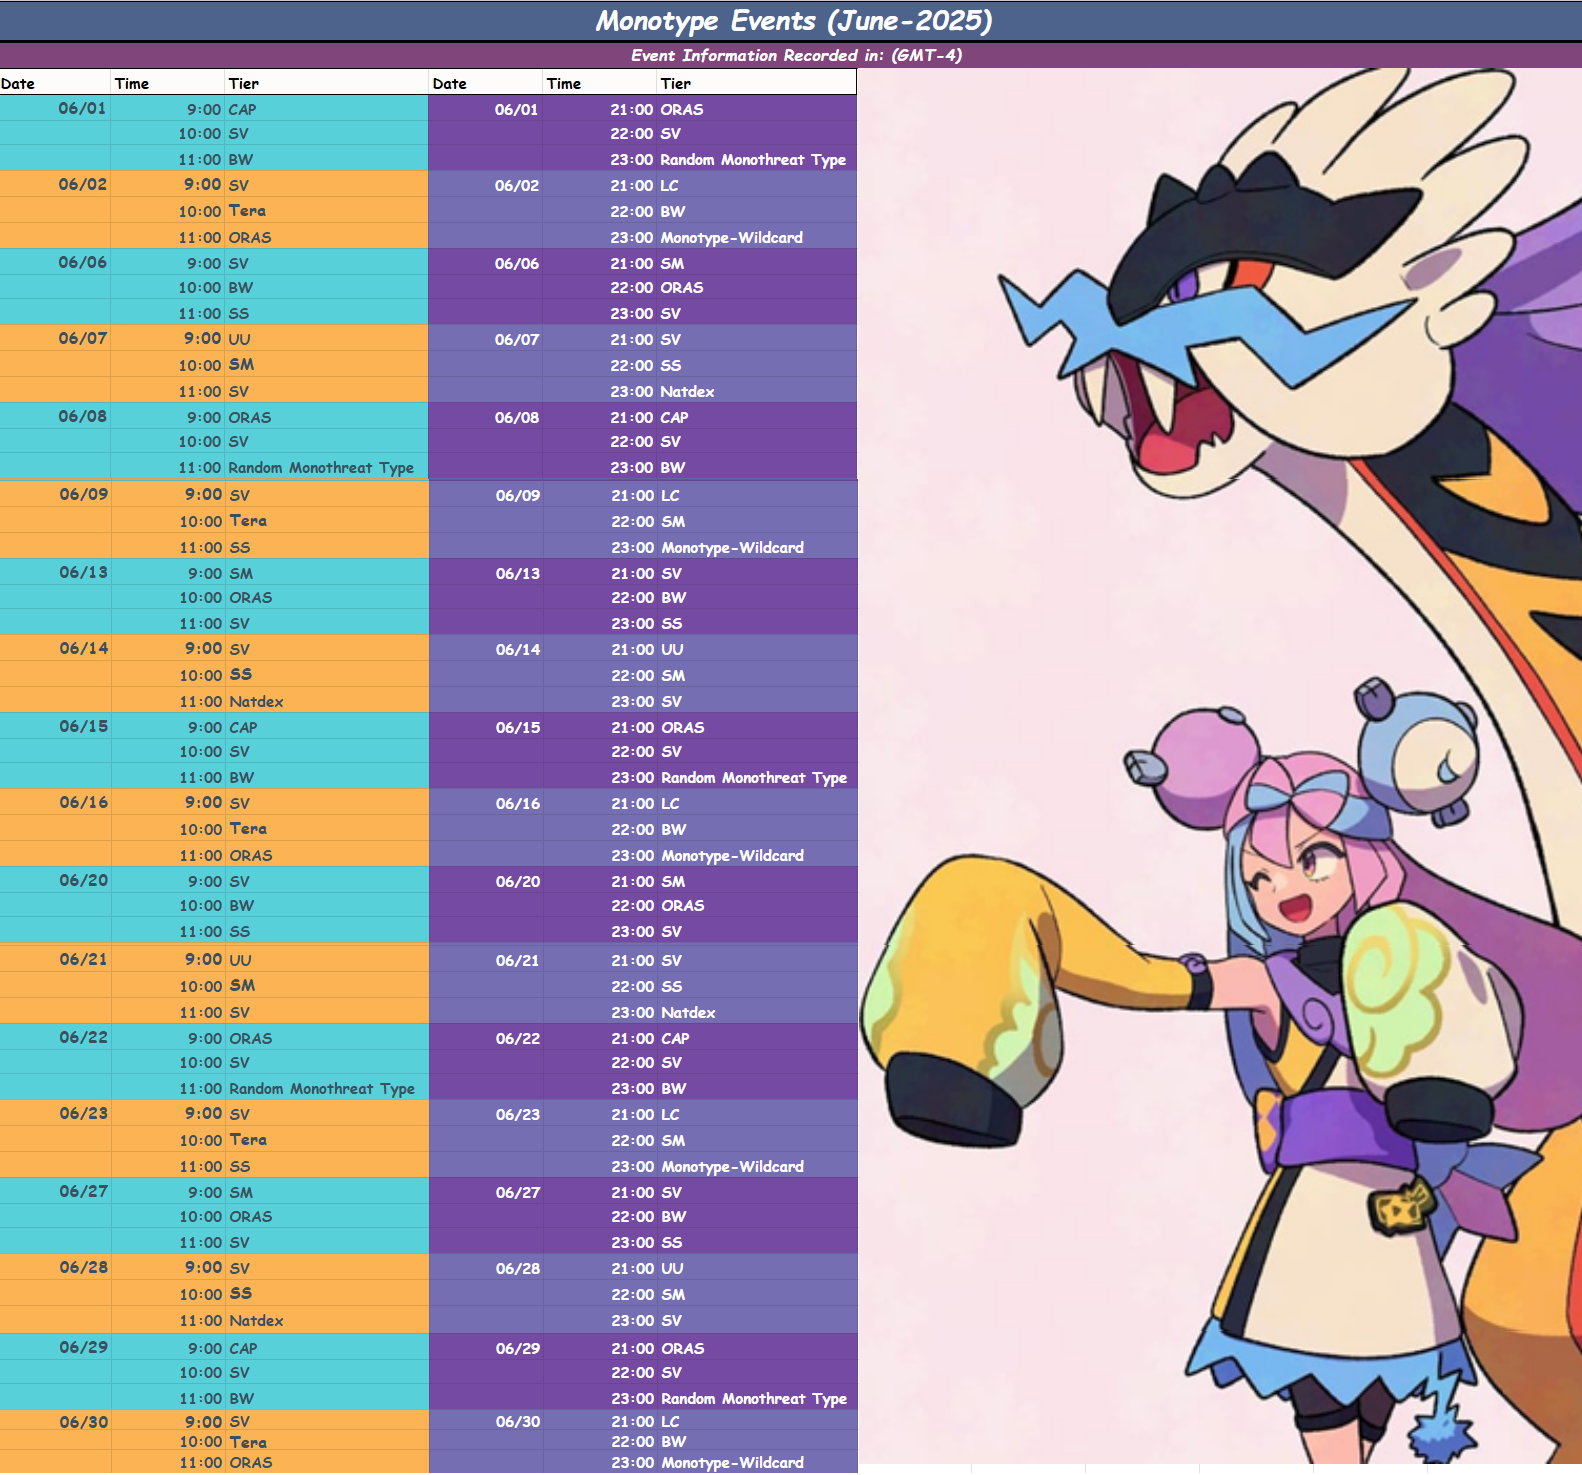The height and width of the screenshot is (1475, 1582).
Task: Click 'Natdex' at 11:00 on 06/14
Action: click(x=257, y=702)
